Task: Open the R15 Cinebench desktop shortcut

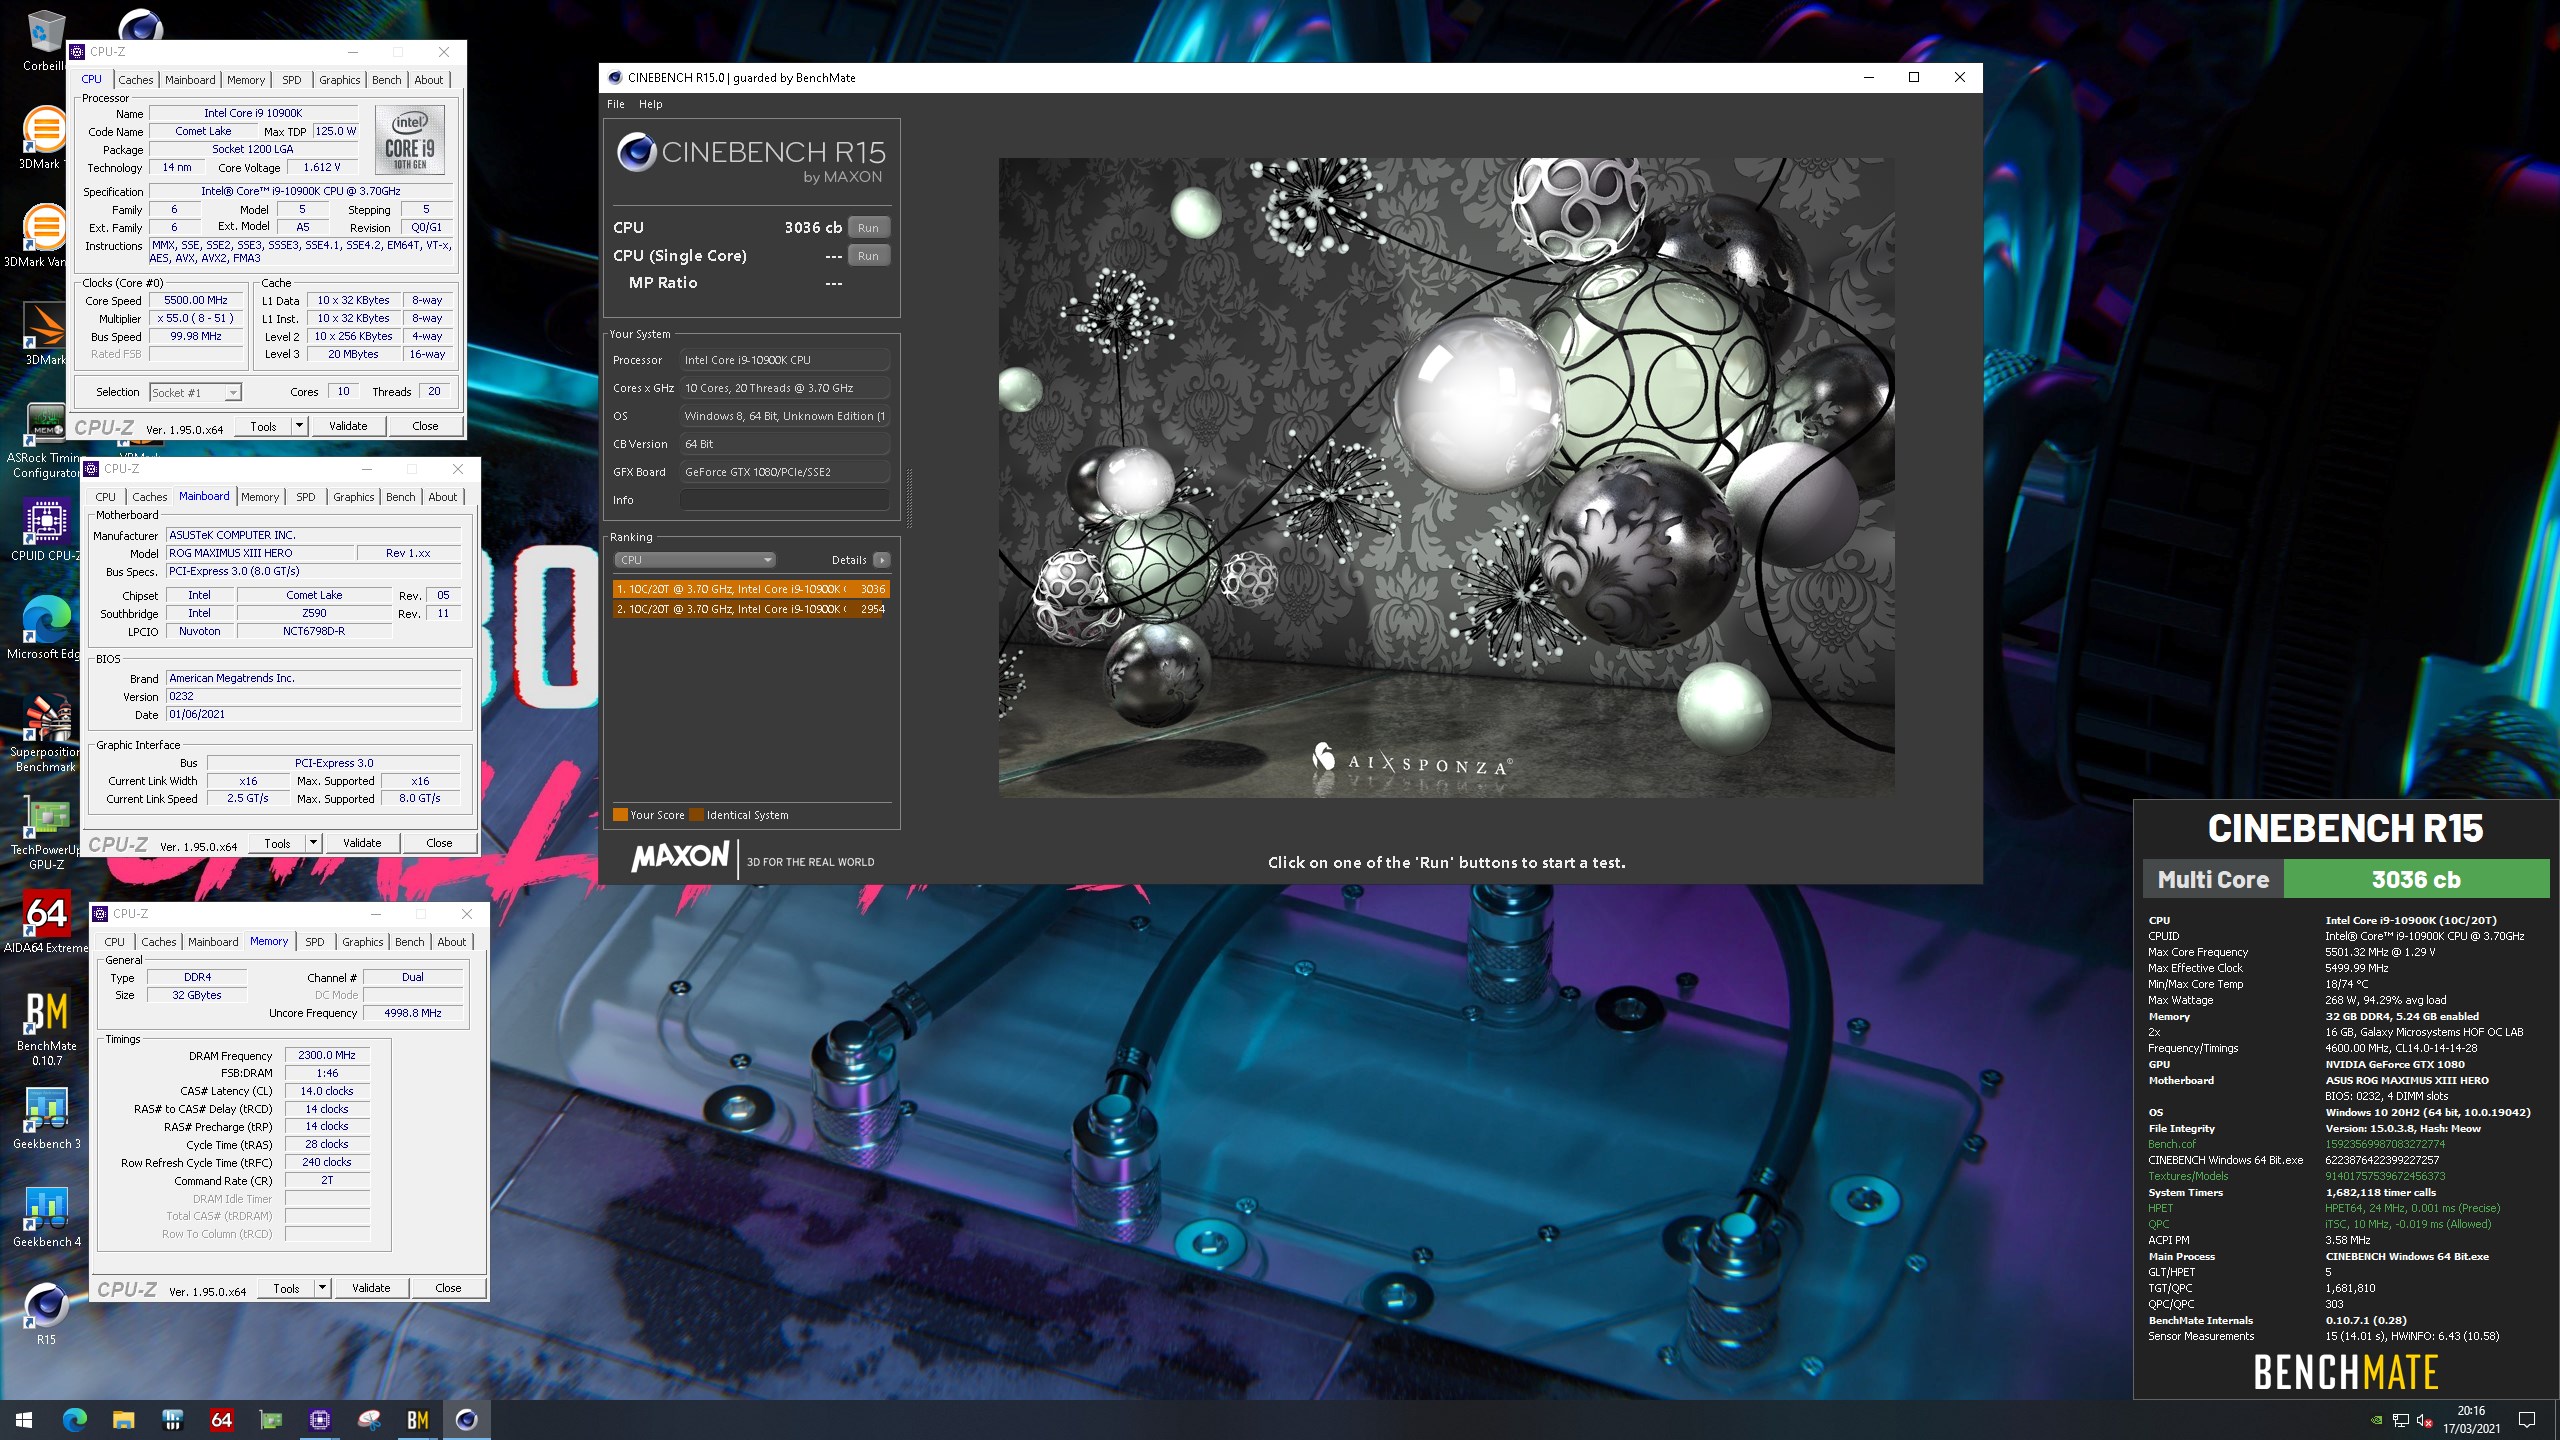Action: [46, 1313]
